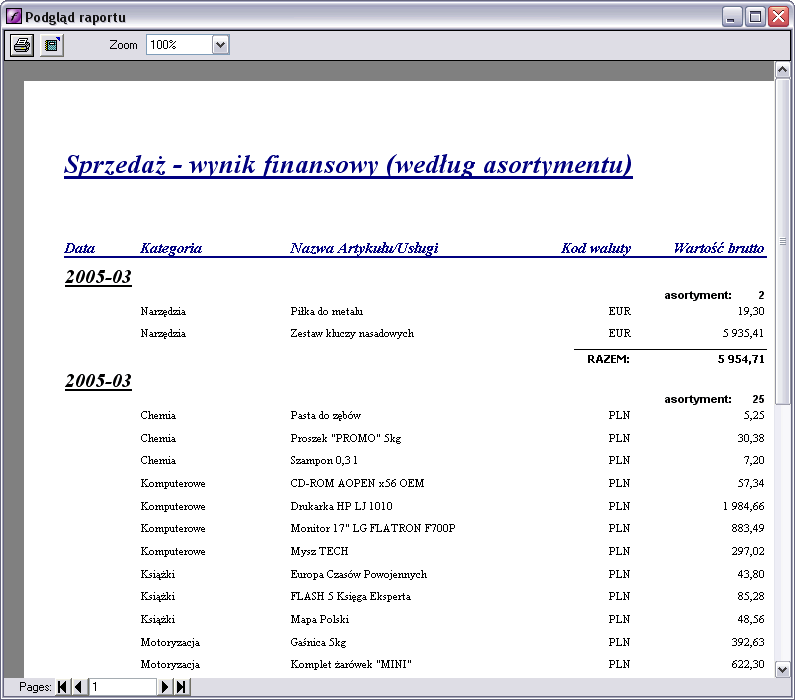Click the RAZEM total 5 954,71
Screen dimensions: 795x700
(741, 359)
